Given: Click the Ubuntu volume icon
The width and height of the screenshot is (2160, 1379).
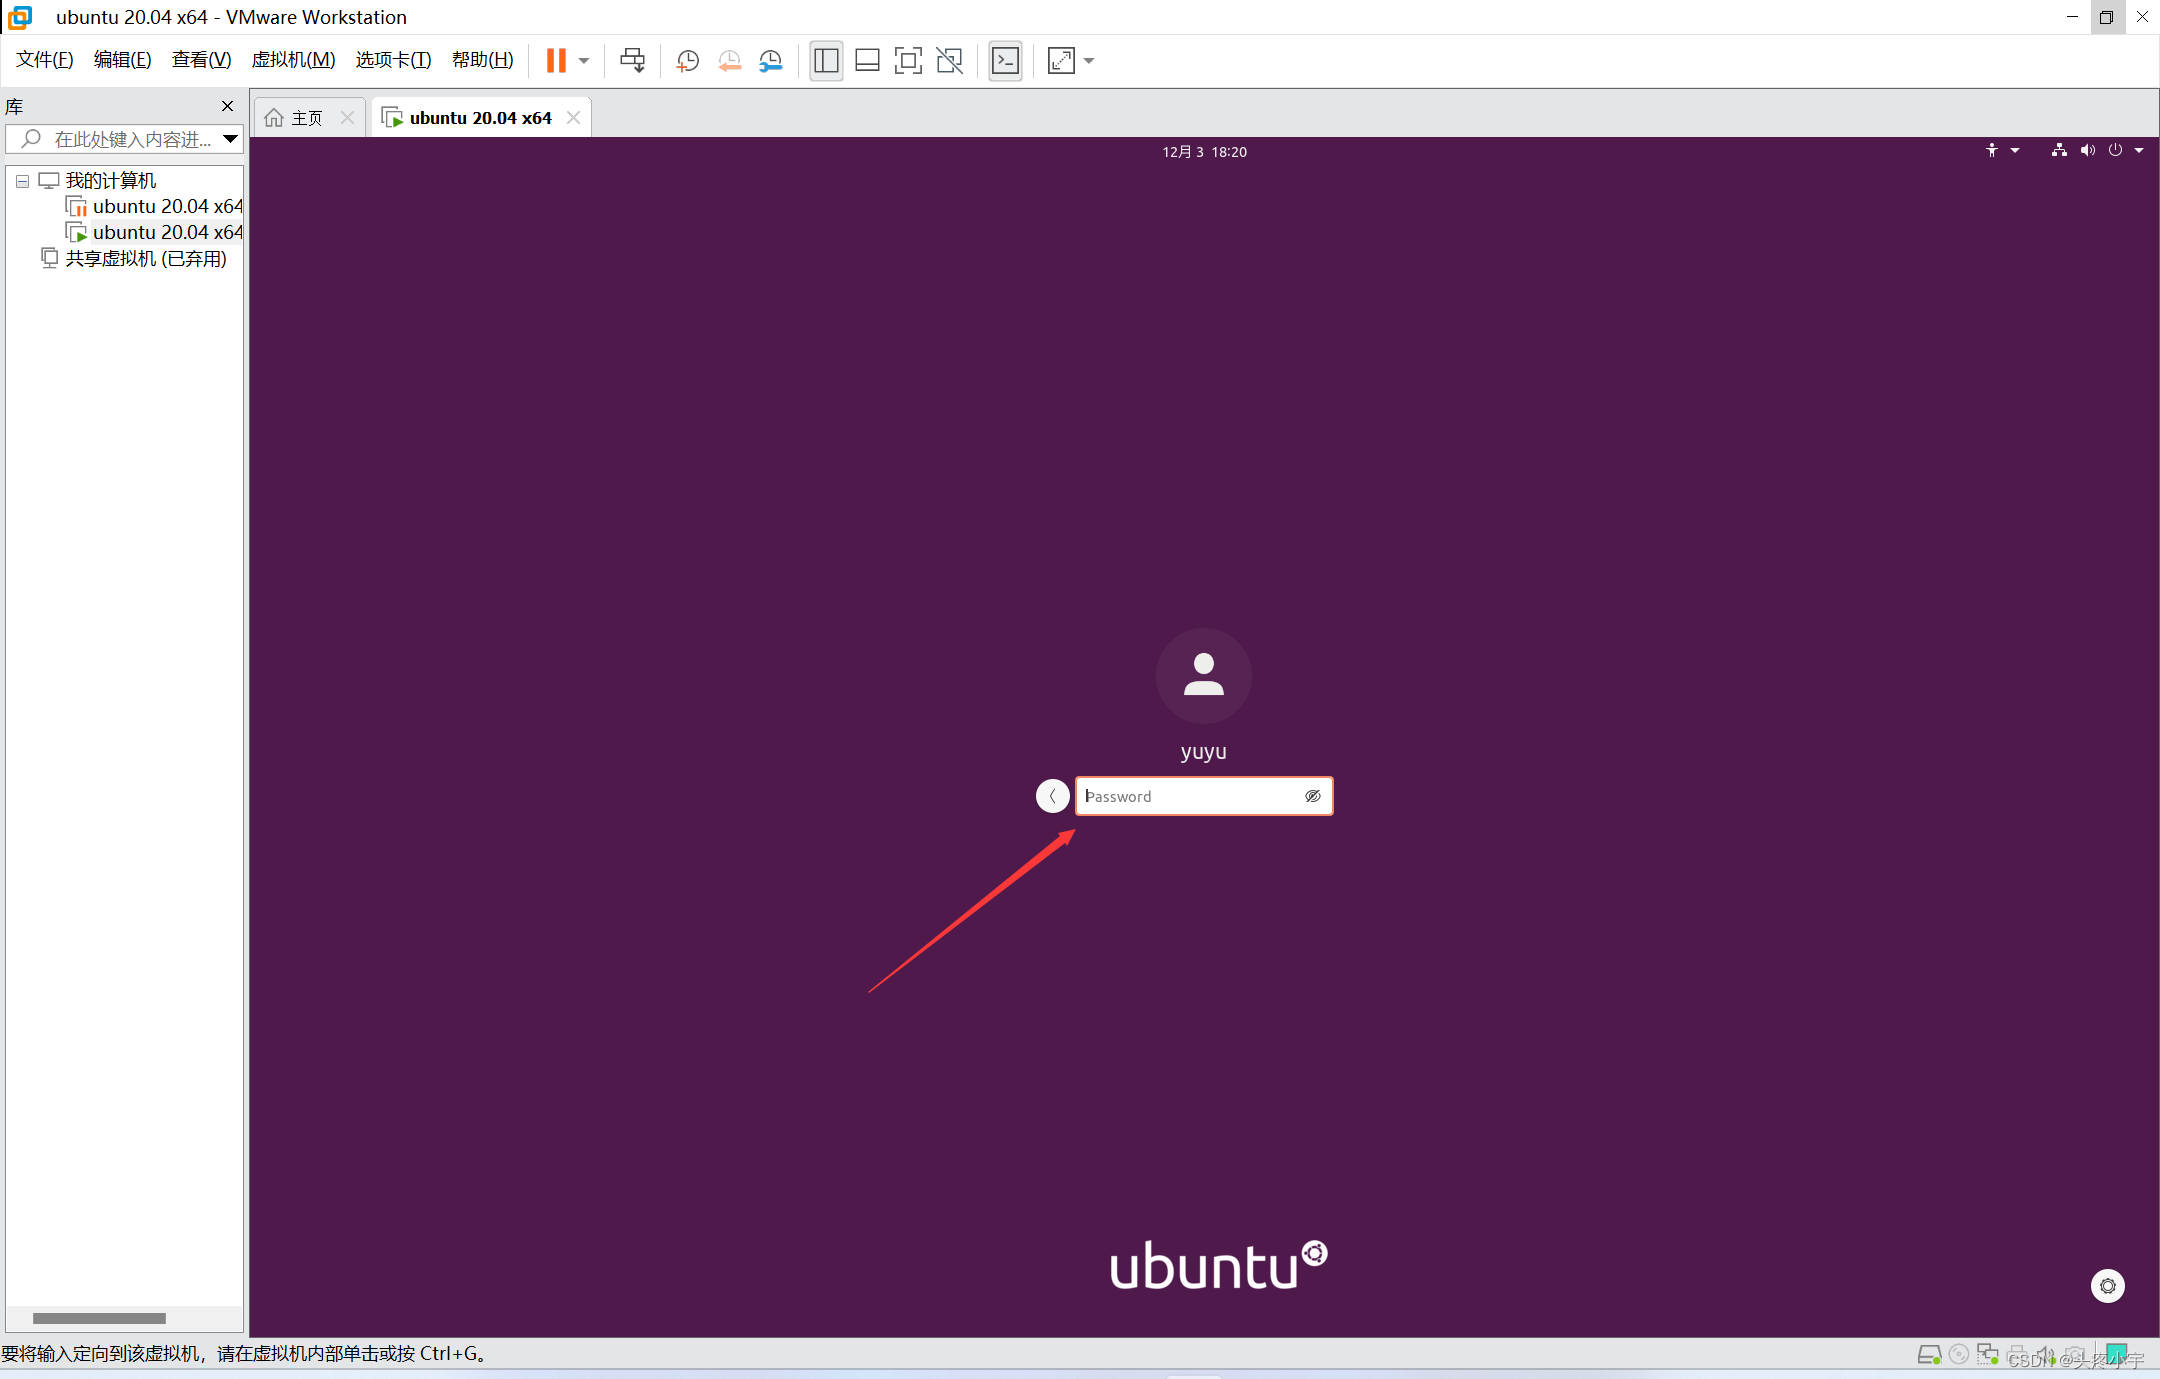Looking at the screenshot, I should pos(2087,150).
